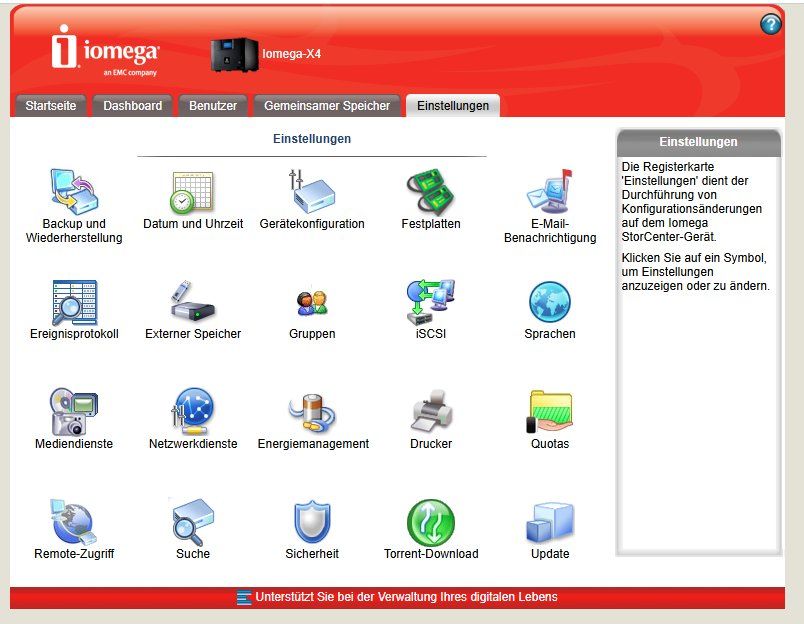The width and height of the screenshot is (804, 624).
Task: Click the Torrent-Download text link
Action: point(431,554)
